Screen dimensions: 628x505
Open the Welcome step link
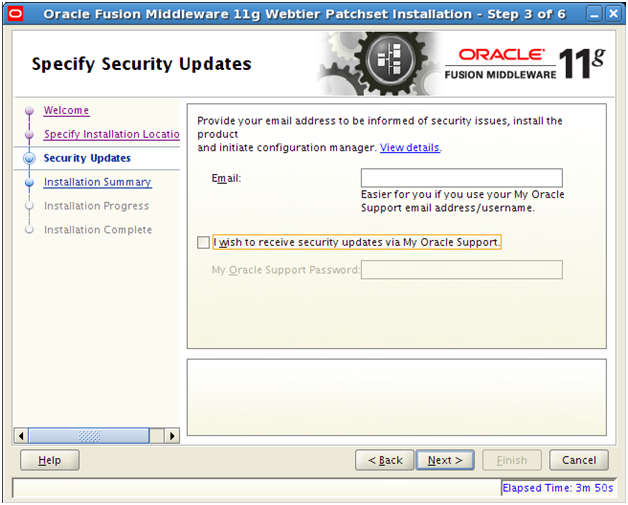tap(66, 110)
